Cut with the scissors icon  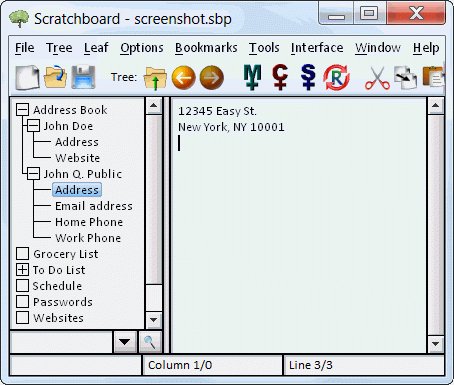(x=377, y=78)
